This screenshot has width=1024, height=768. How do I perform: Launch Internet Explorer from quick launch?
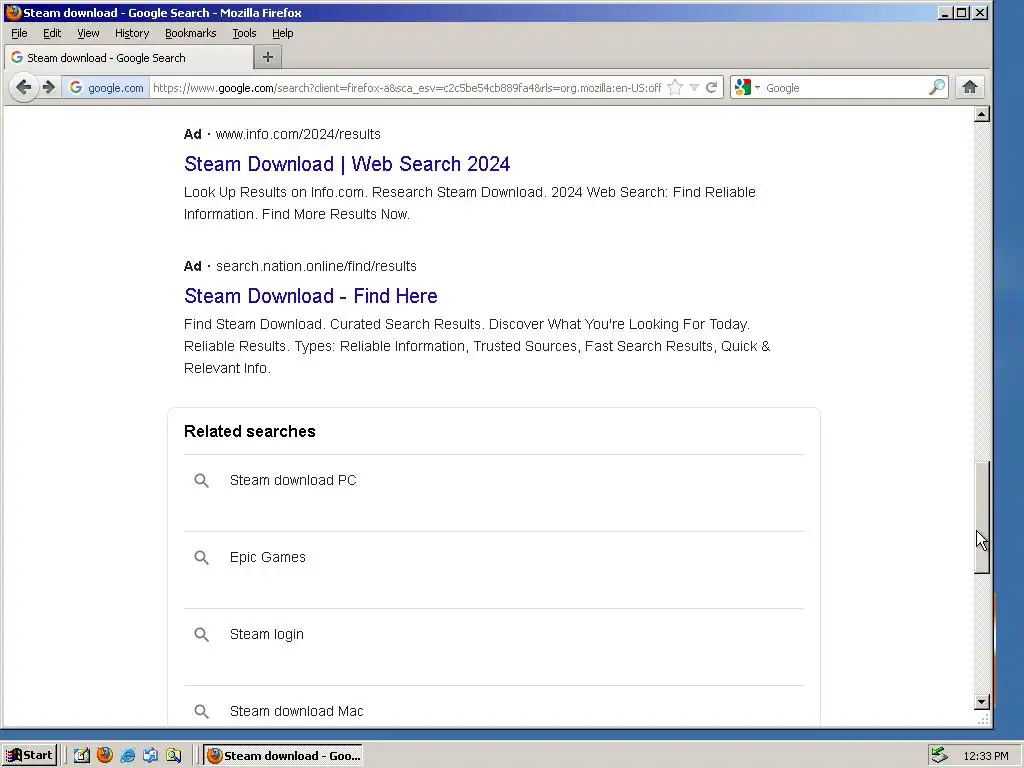point(127,756)
